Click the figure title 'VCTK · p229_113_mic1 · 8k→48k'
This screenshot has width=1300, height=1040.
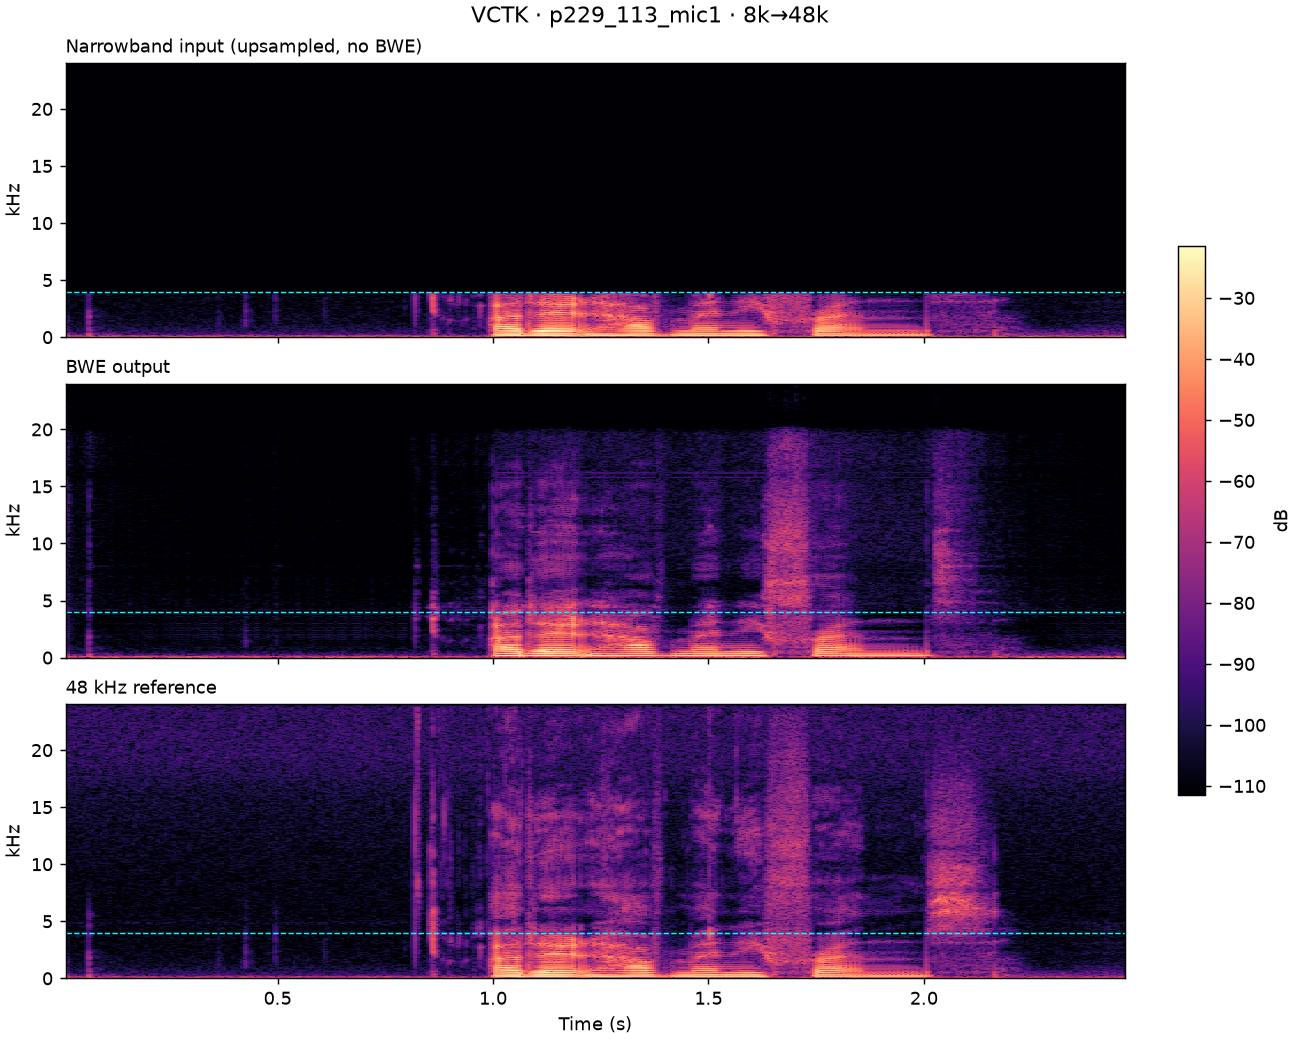click(x=649, y=16)
